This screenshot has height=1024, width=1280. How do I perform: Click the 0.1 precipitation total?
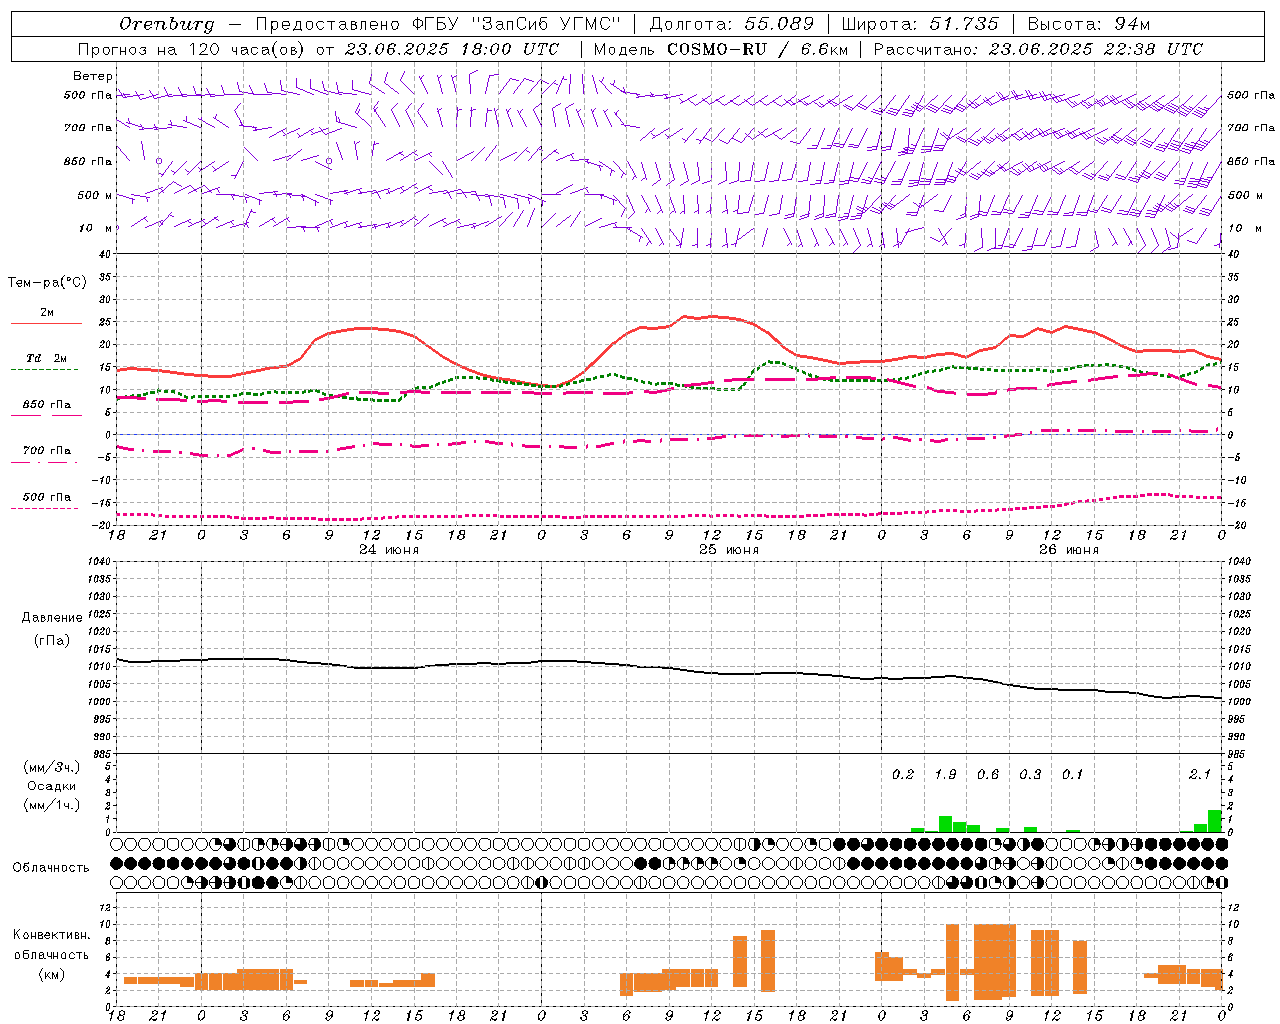click(1073, 774)
